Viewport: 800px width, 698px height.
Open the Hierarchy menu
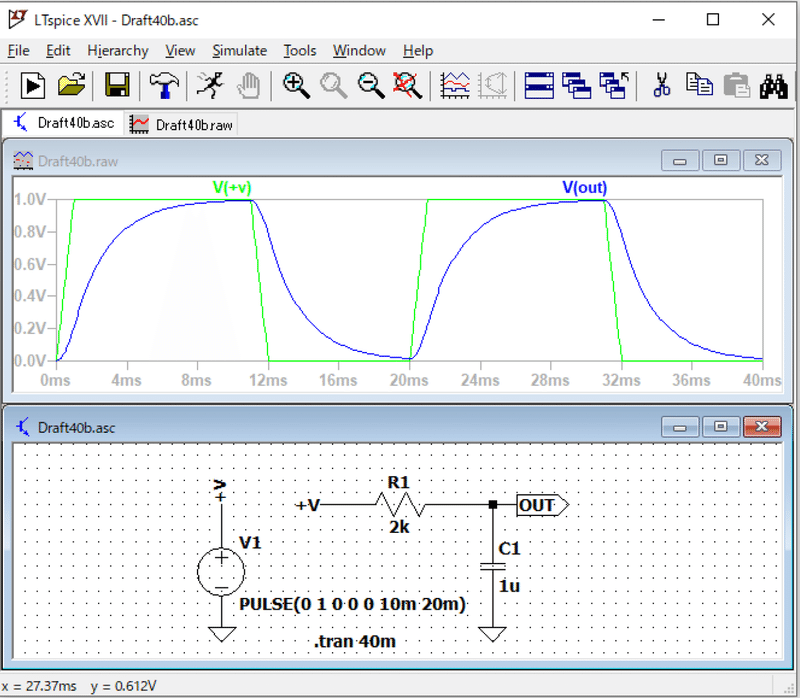[x=118, y=51]
